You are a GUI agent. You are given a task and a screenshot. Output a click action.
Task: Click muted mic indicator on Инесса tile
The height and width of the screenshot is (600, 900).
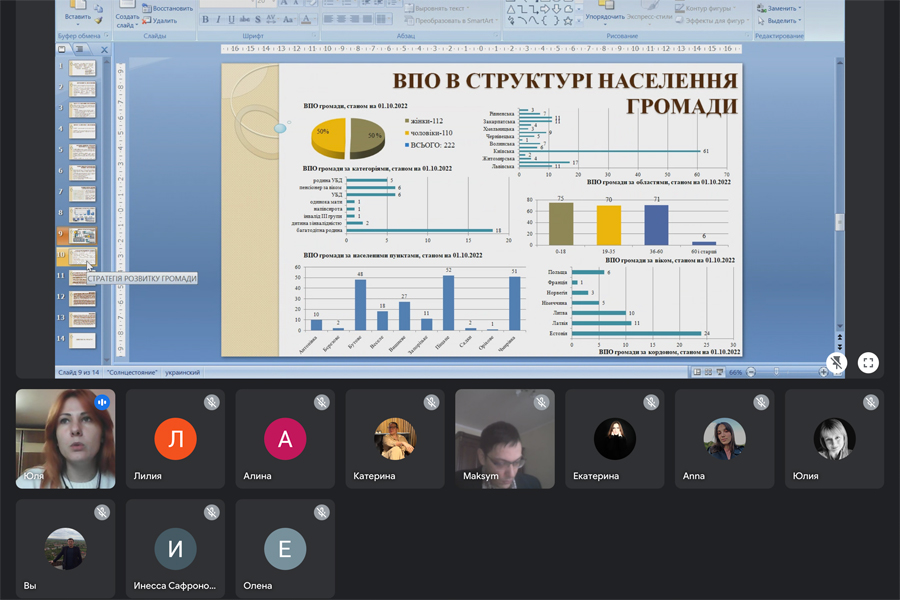[x=212, y=512]
